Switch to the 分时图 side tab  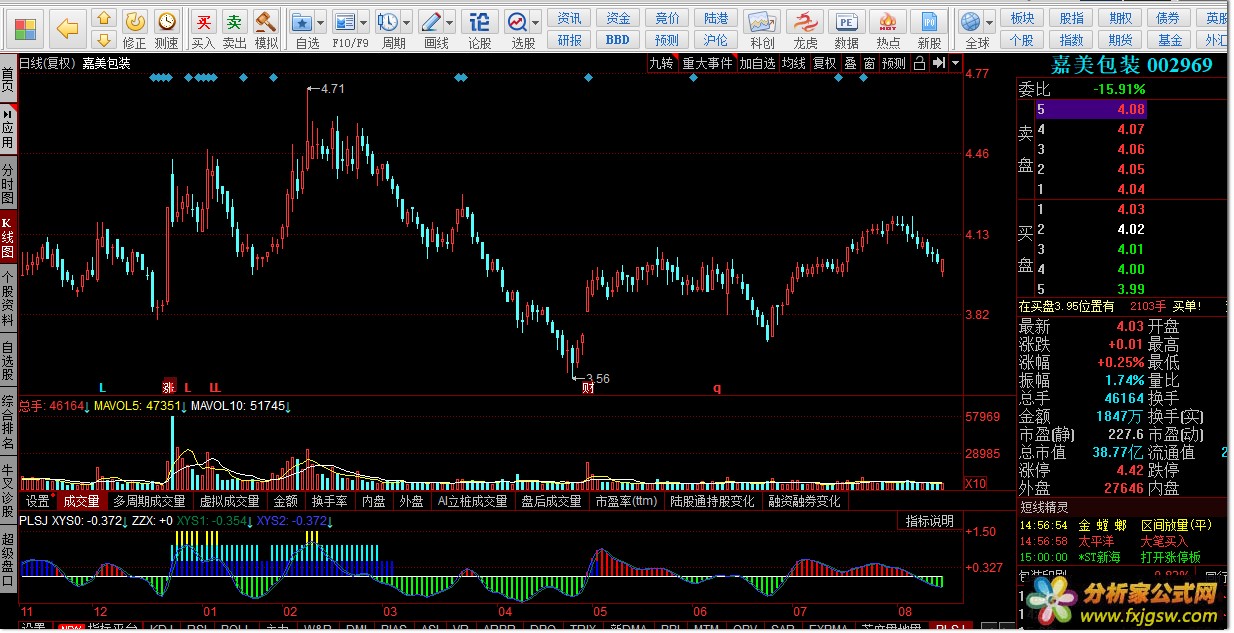8,181
